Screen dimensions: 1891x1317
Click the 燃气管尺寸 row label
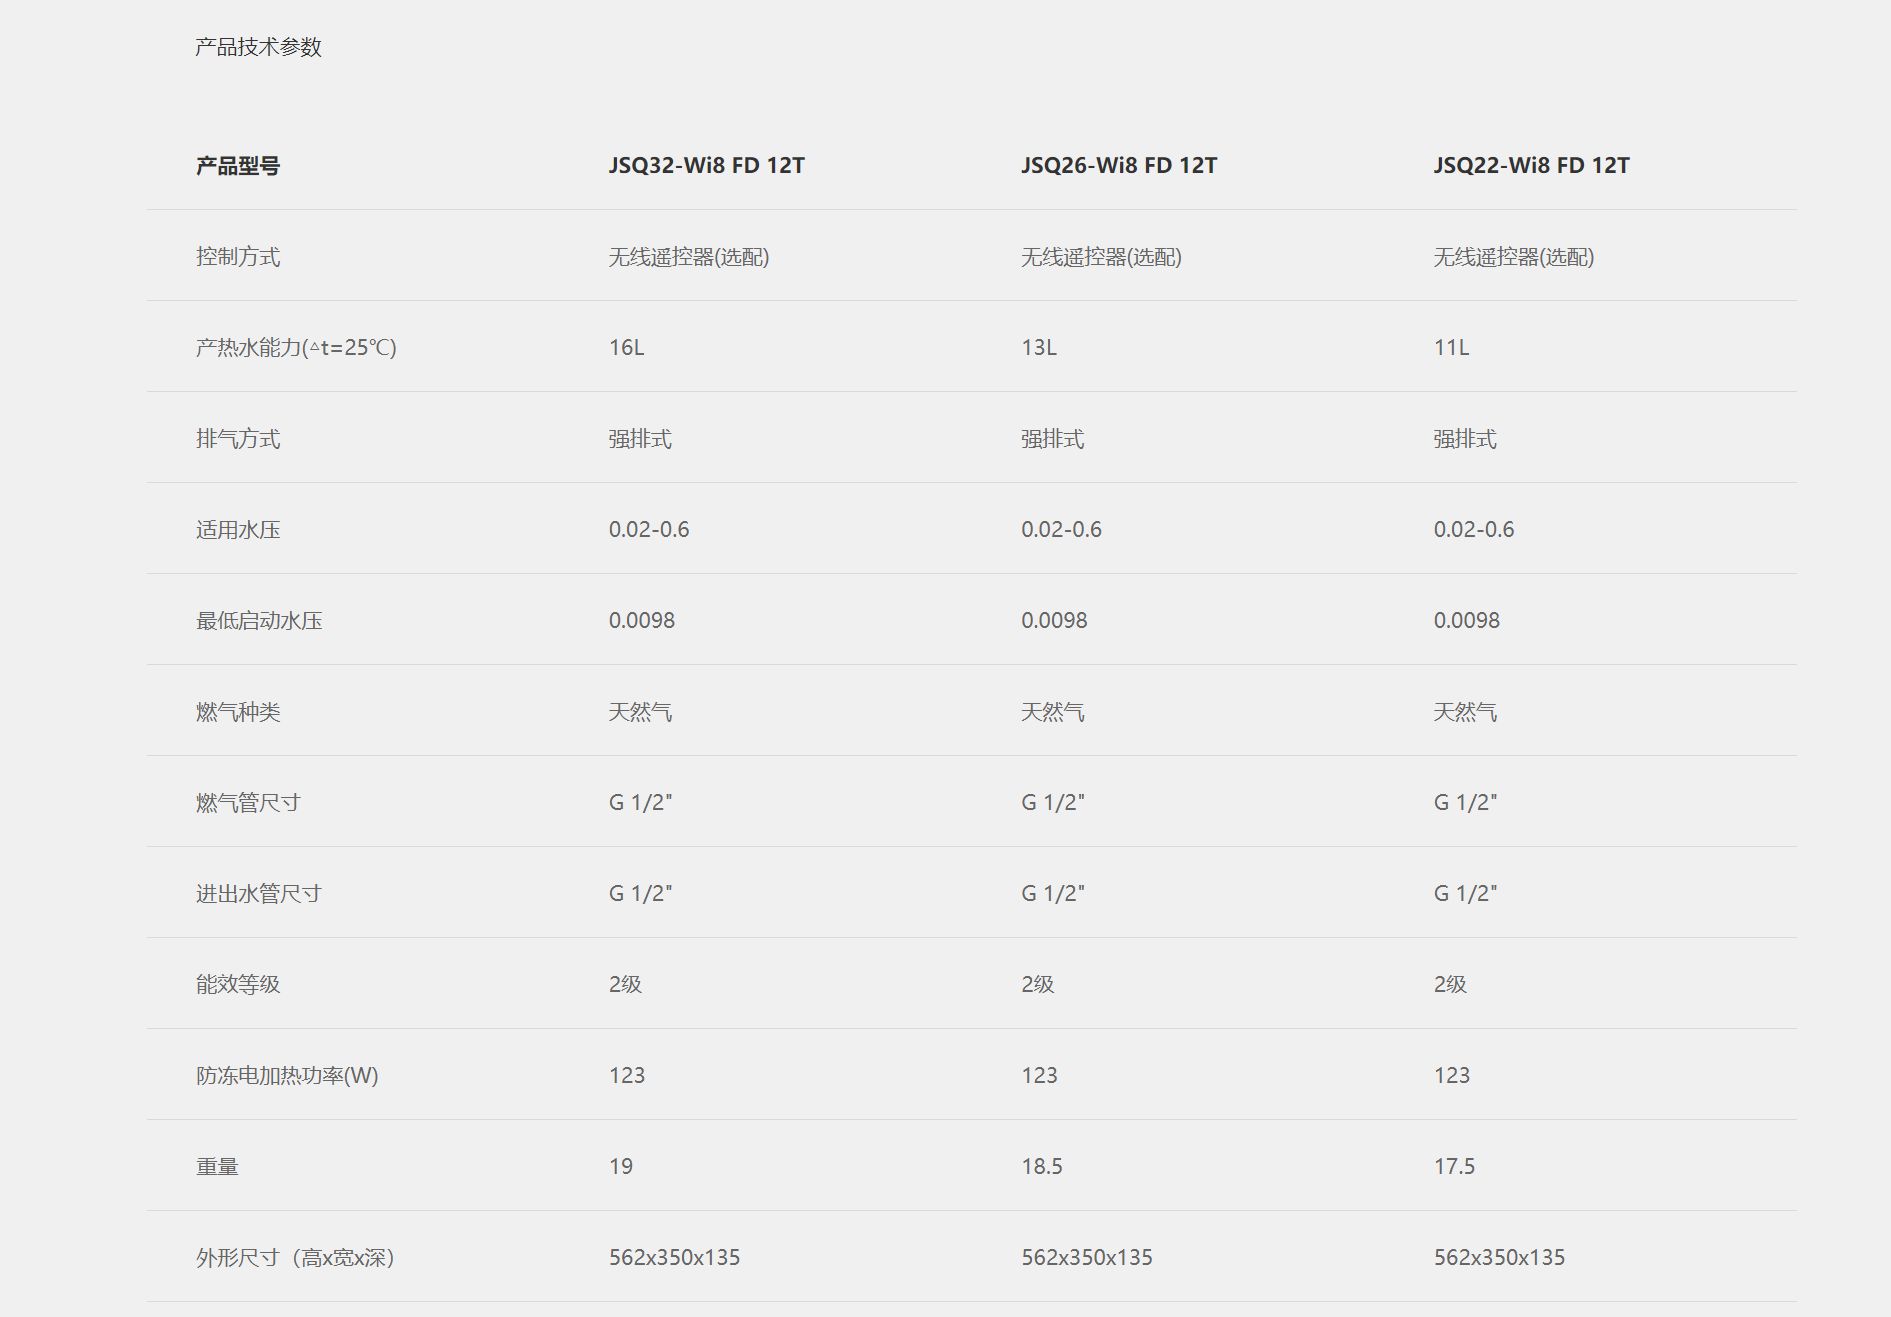click(x=248, y=803)
